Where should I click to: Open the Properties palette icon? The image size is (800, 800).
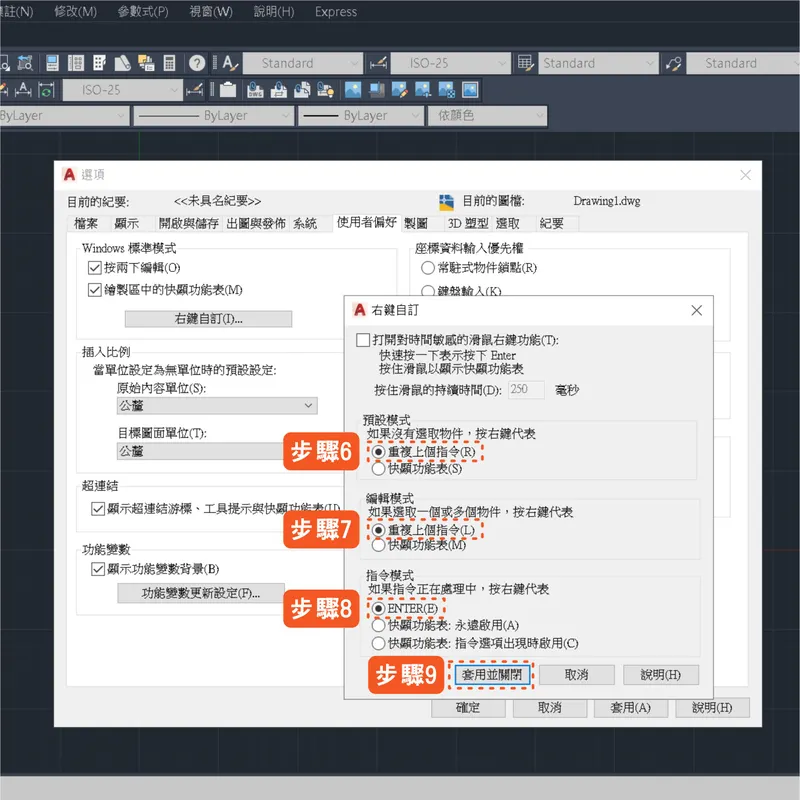click(52, 63)
